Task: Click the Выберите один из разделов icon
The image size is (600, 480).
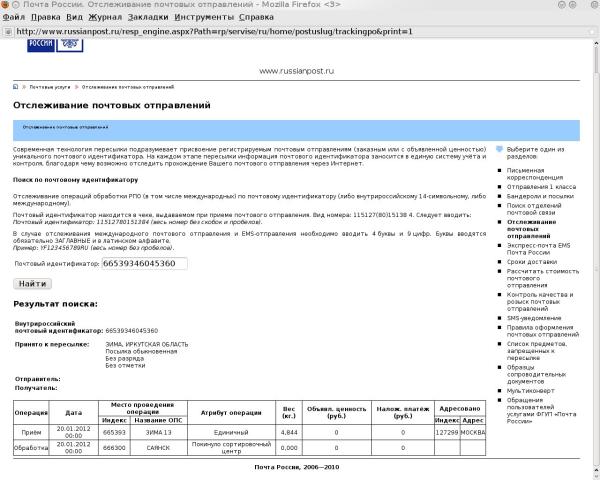Action: [499, 149]
